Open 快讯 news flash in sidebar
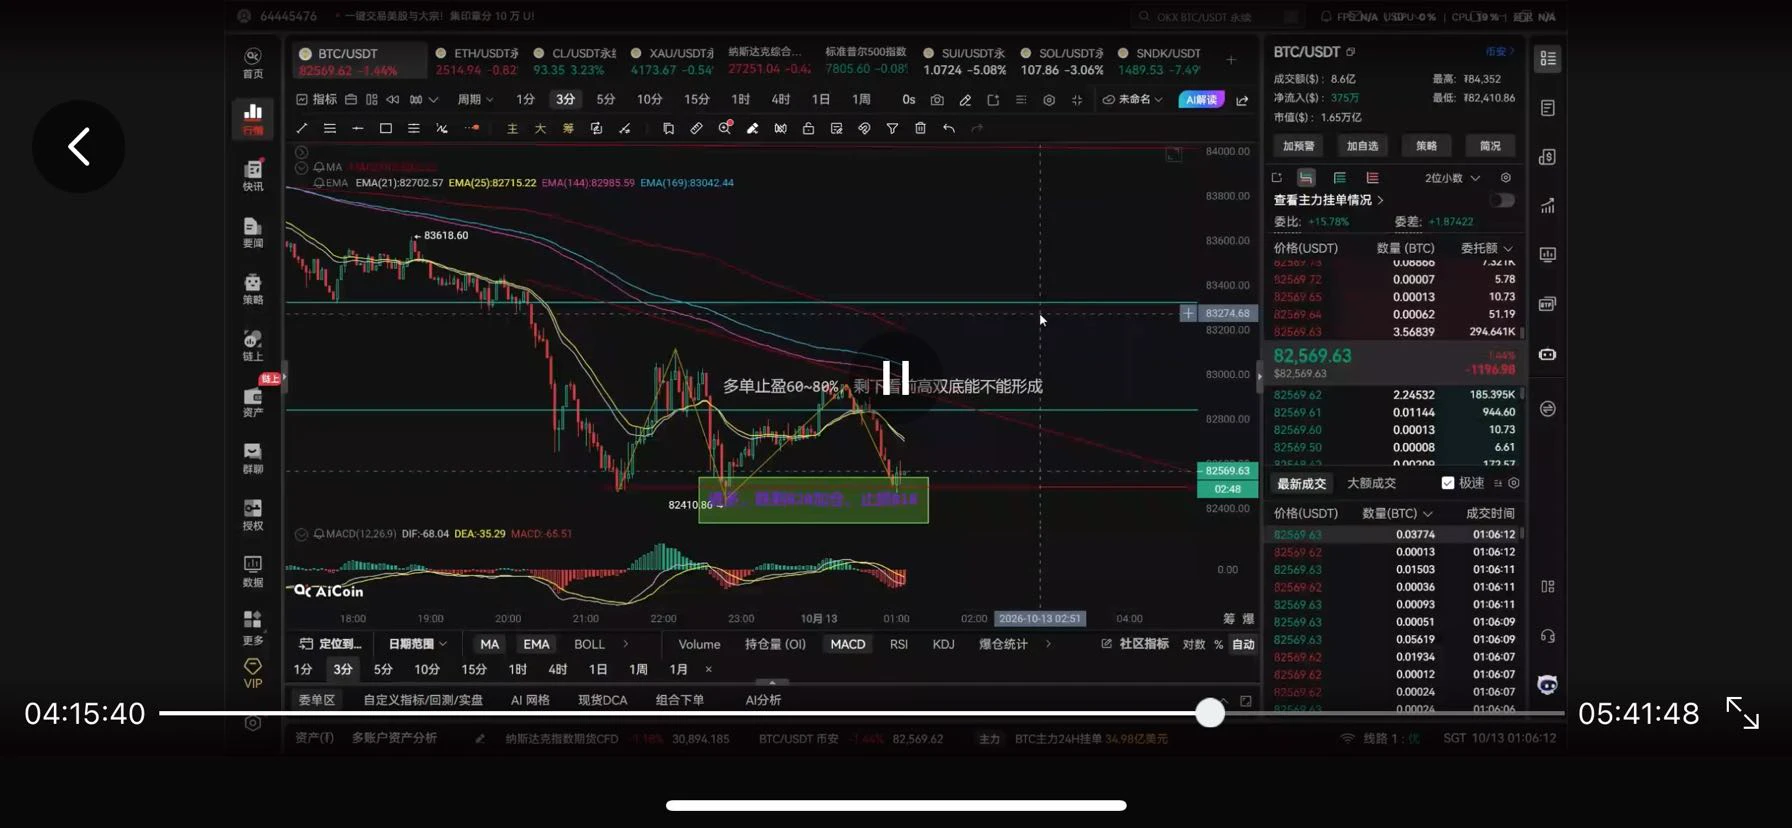This screenshot has width=1792, height=828. [253, 176]
